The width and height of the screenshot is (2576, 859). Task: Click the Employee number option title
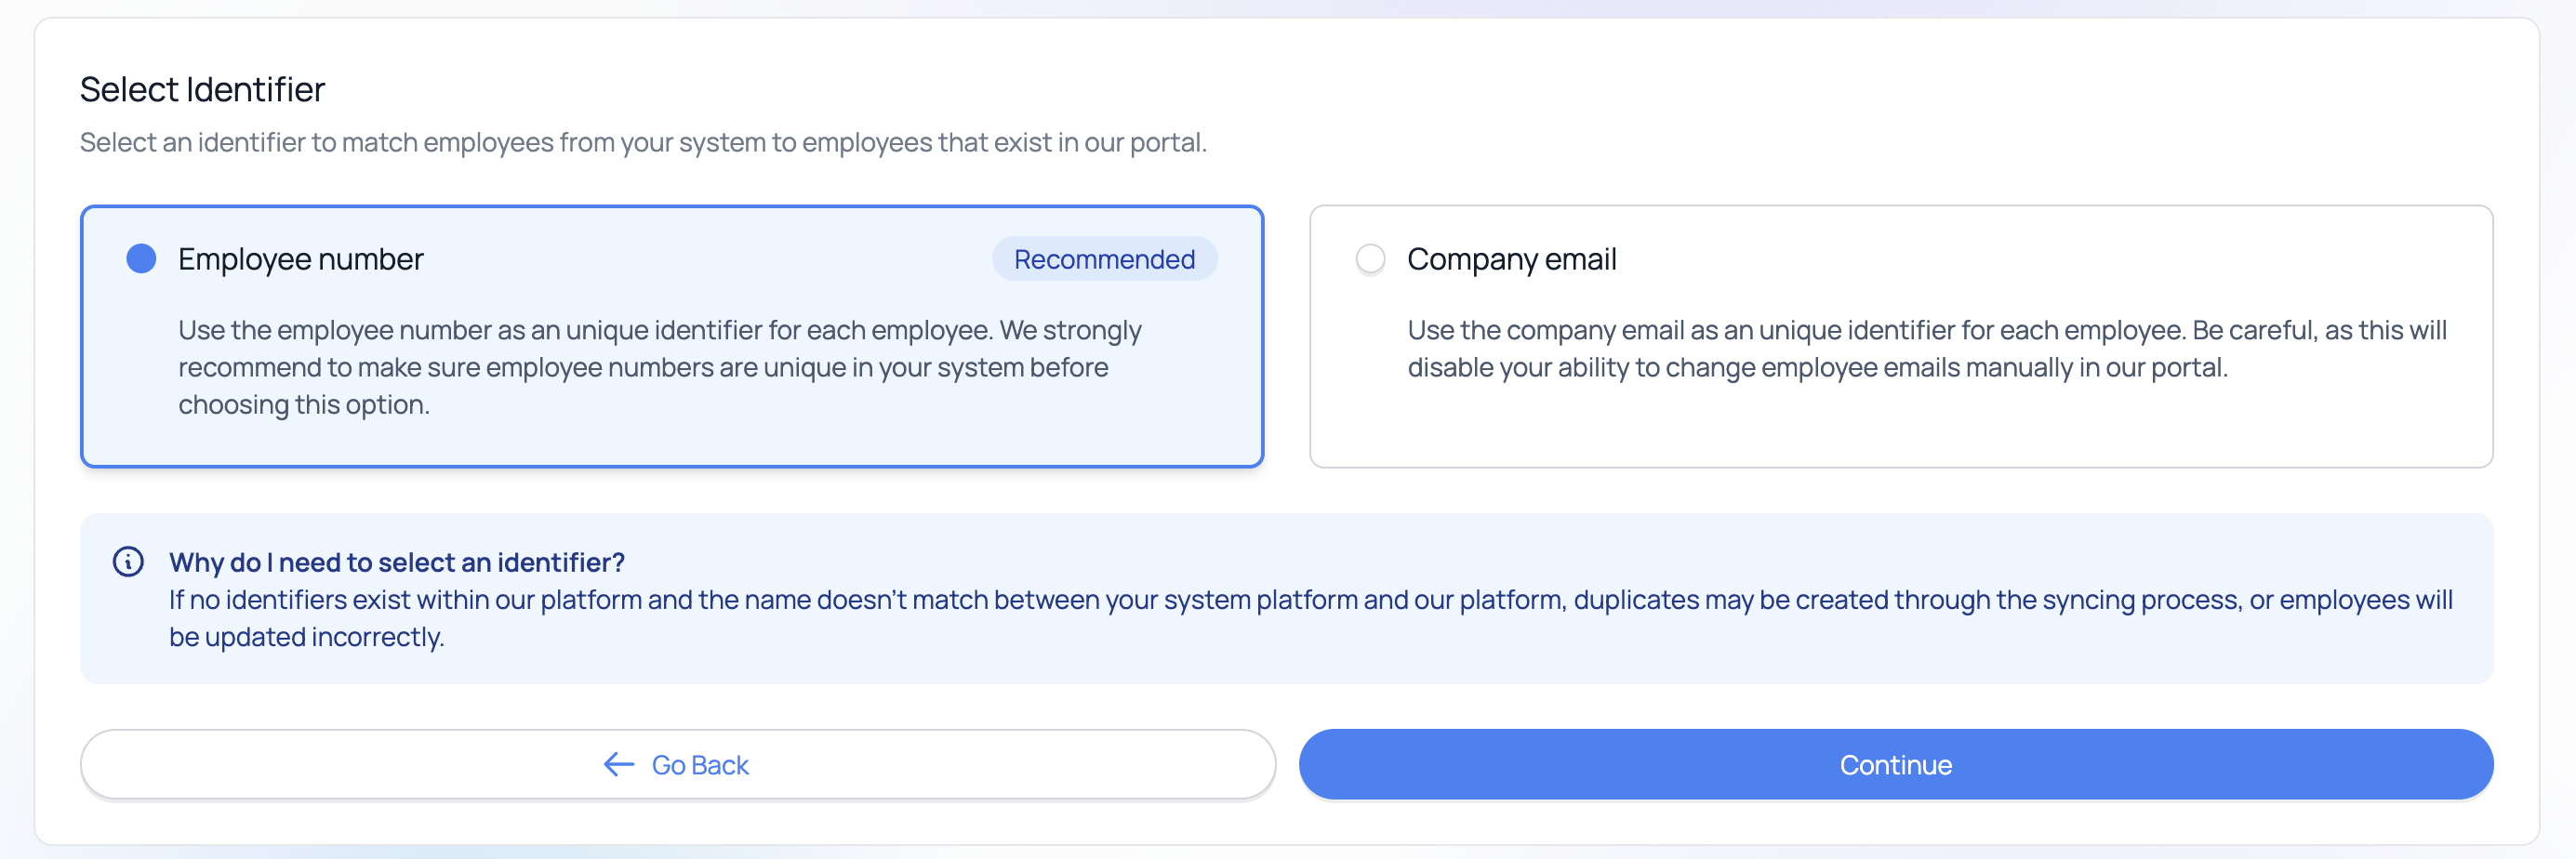click(x=301, y=259)
